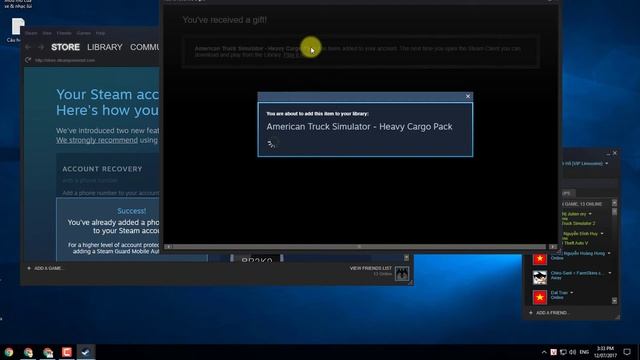Open first Chrome icon on taskbar
The height and width of the screenshot is (360, 640).
point(9,352)
